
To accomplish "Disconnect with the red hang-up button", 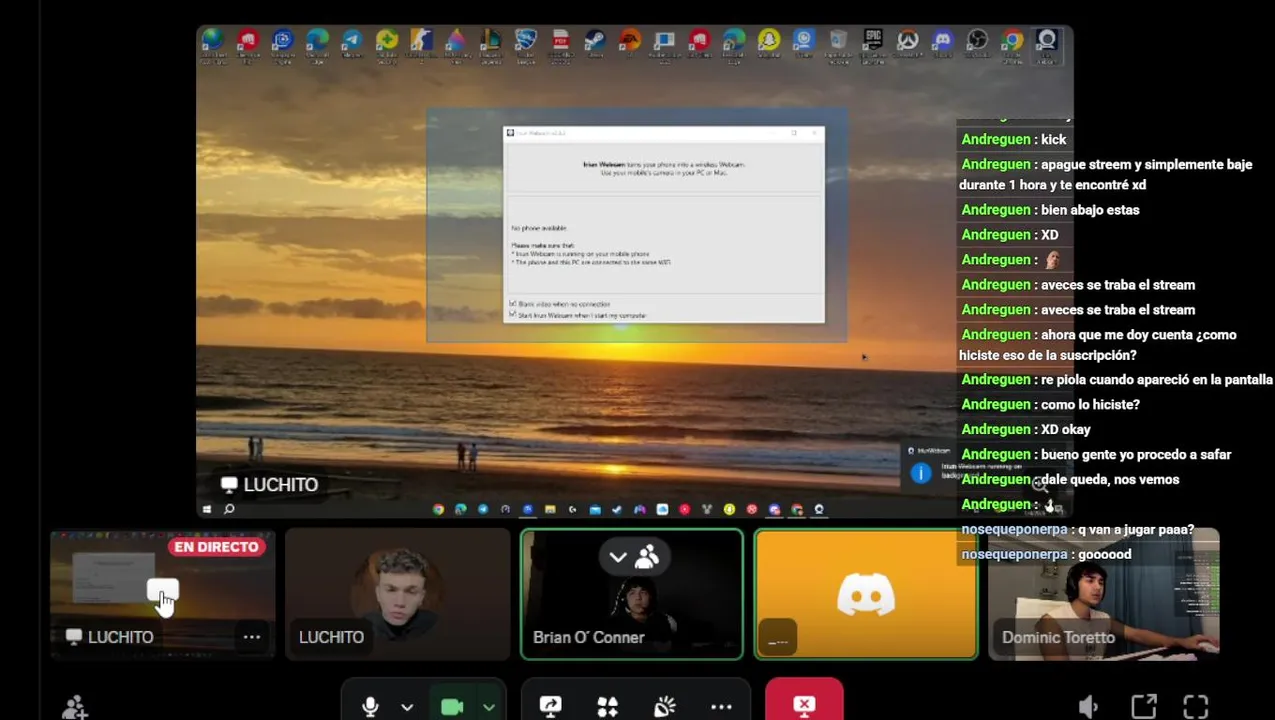I will 804,701.
